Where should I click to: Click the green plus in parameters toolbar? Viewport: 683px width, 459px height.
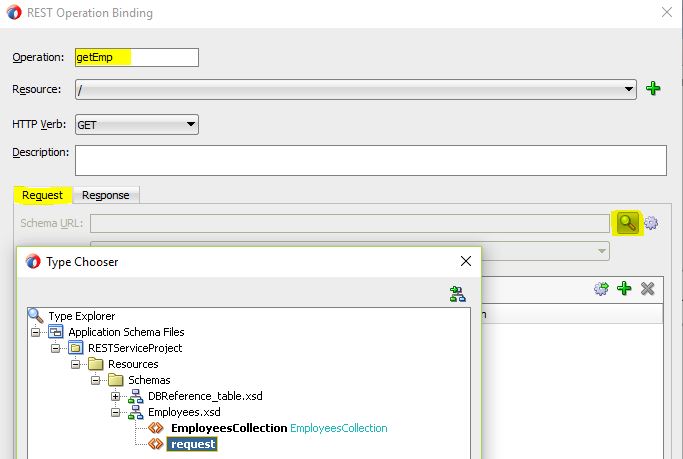(624, 288)
